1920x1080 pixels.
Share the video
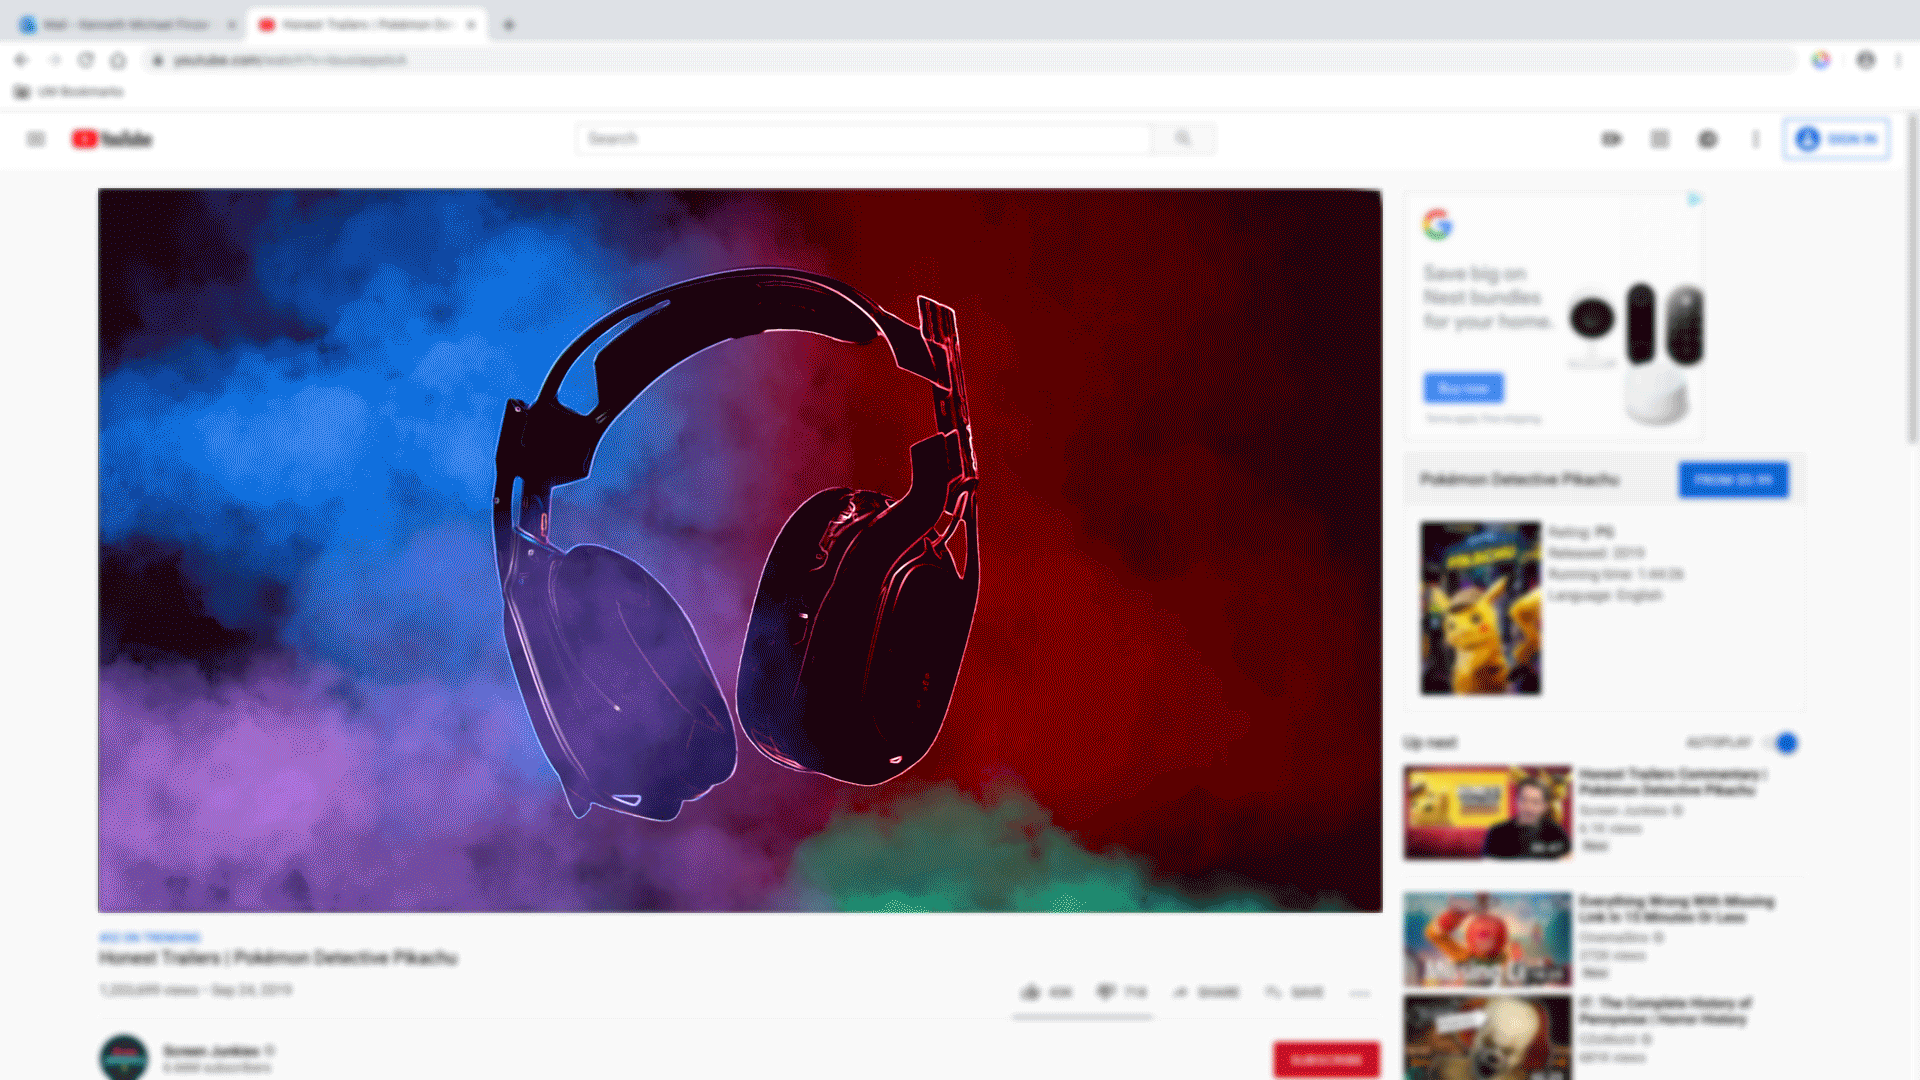1206,992
